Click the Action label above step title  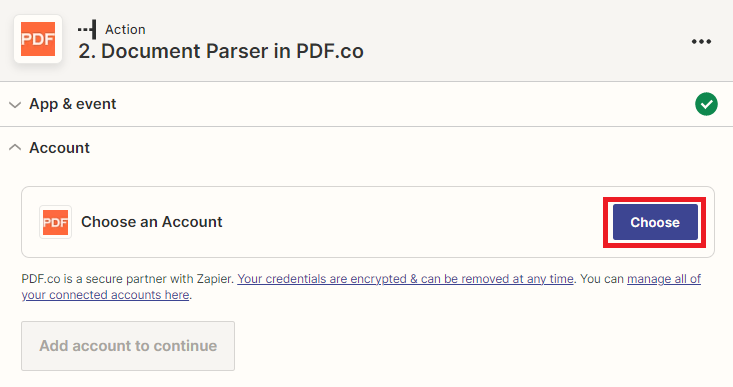tap(125, 29)
